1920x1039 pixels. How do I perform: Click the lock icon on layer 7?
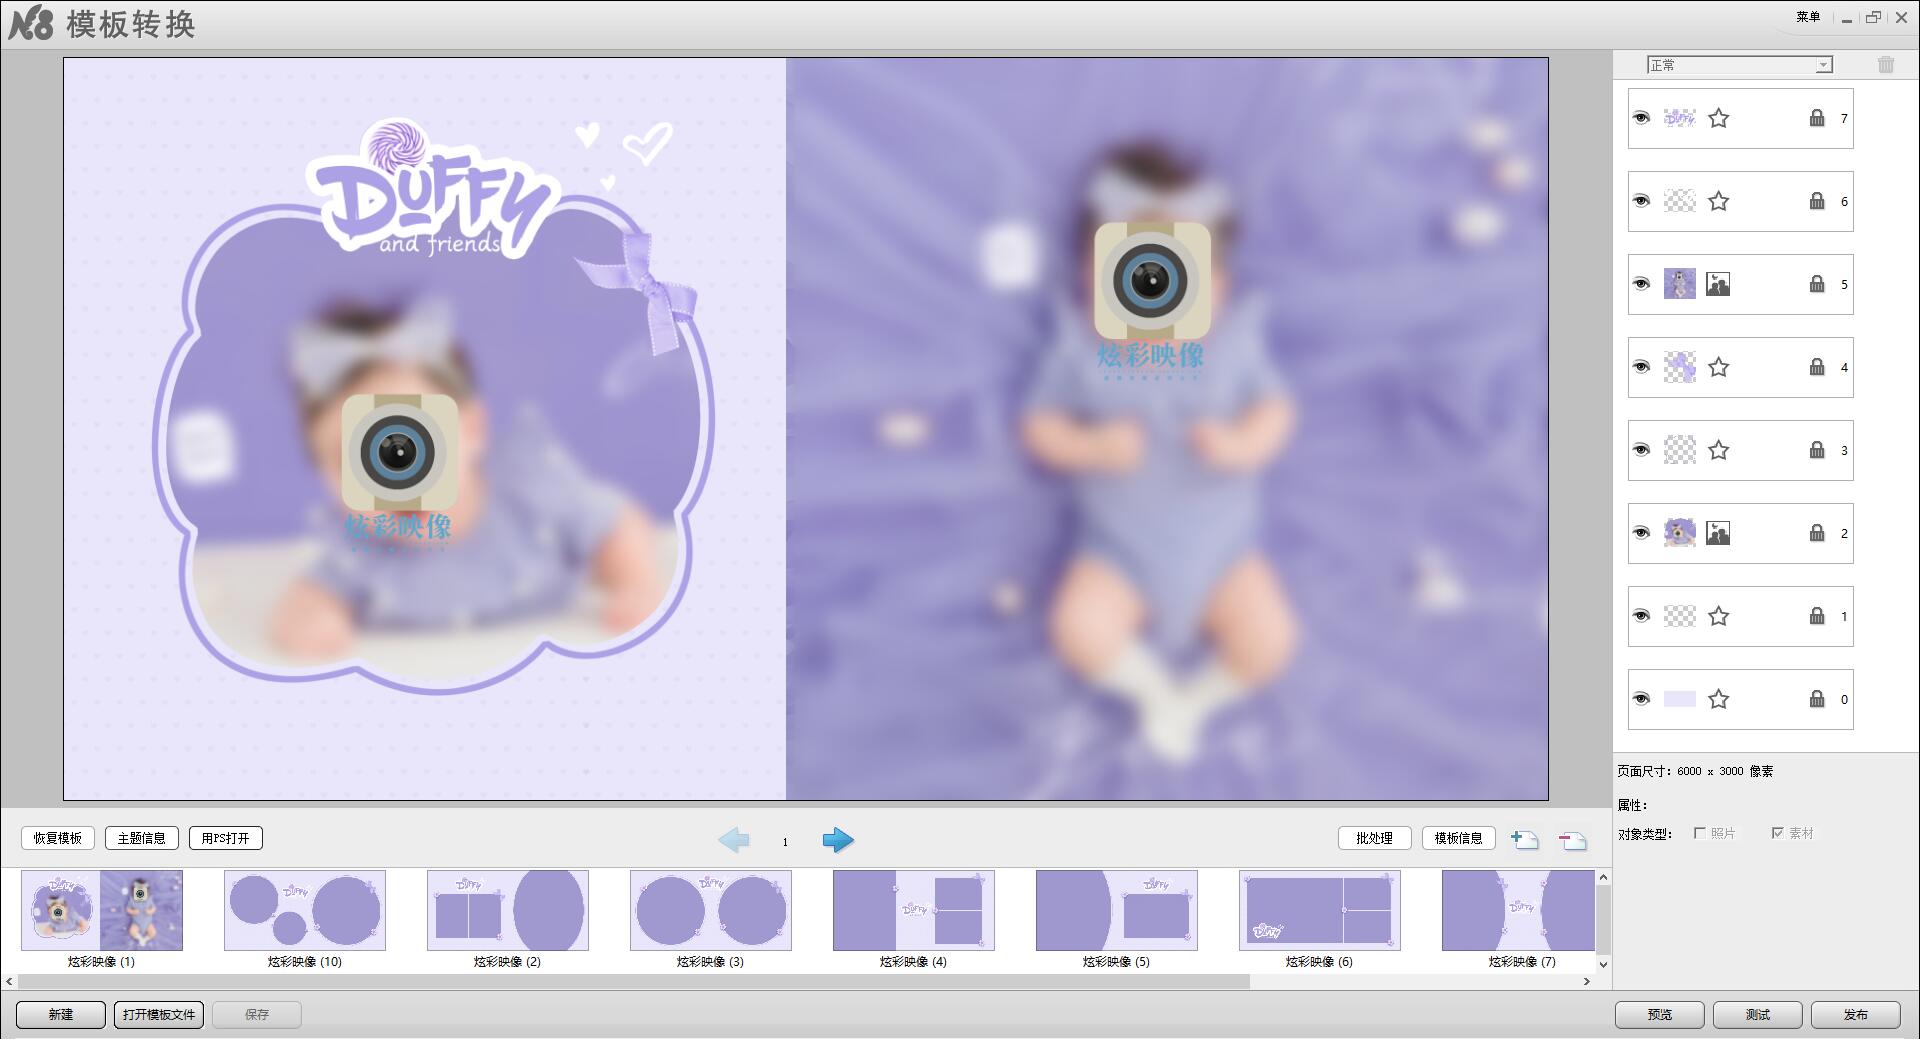[x=1816, y=118]
